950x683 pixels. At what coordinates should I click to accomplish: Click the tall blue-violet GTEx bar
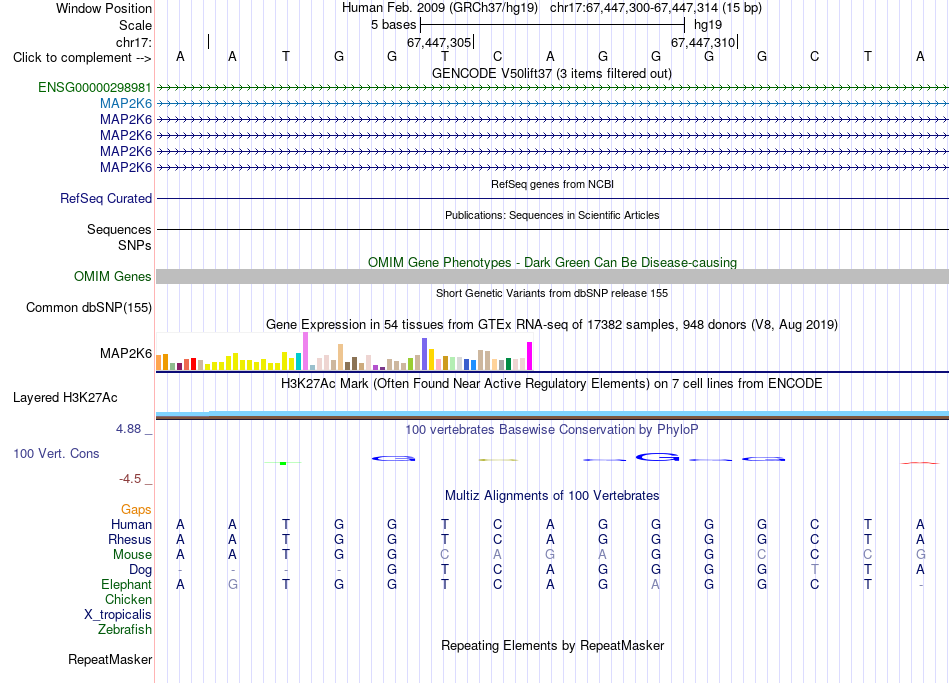425,354
